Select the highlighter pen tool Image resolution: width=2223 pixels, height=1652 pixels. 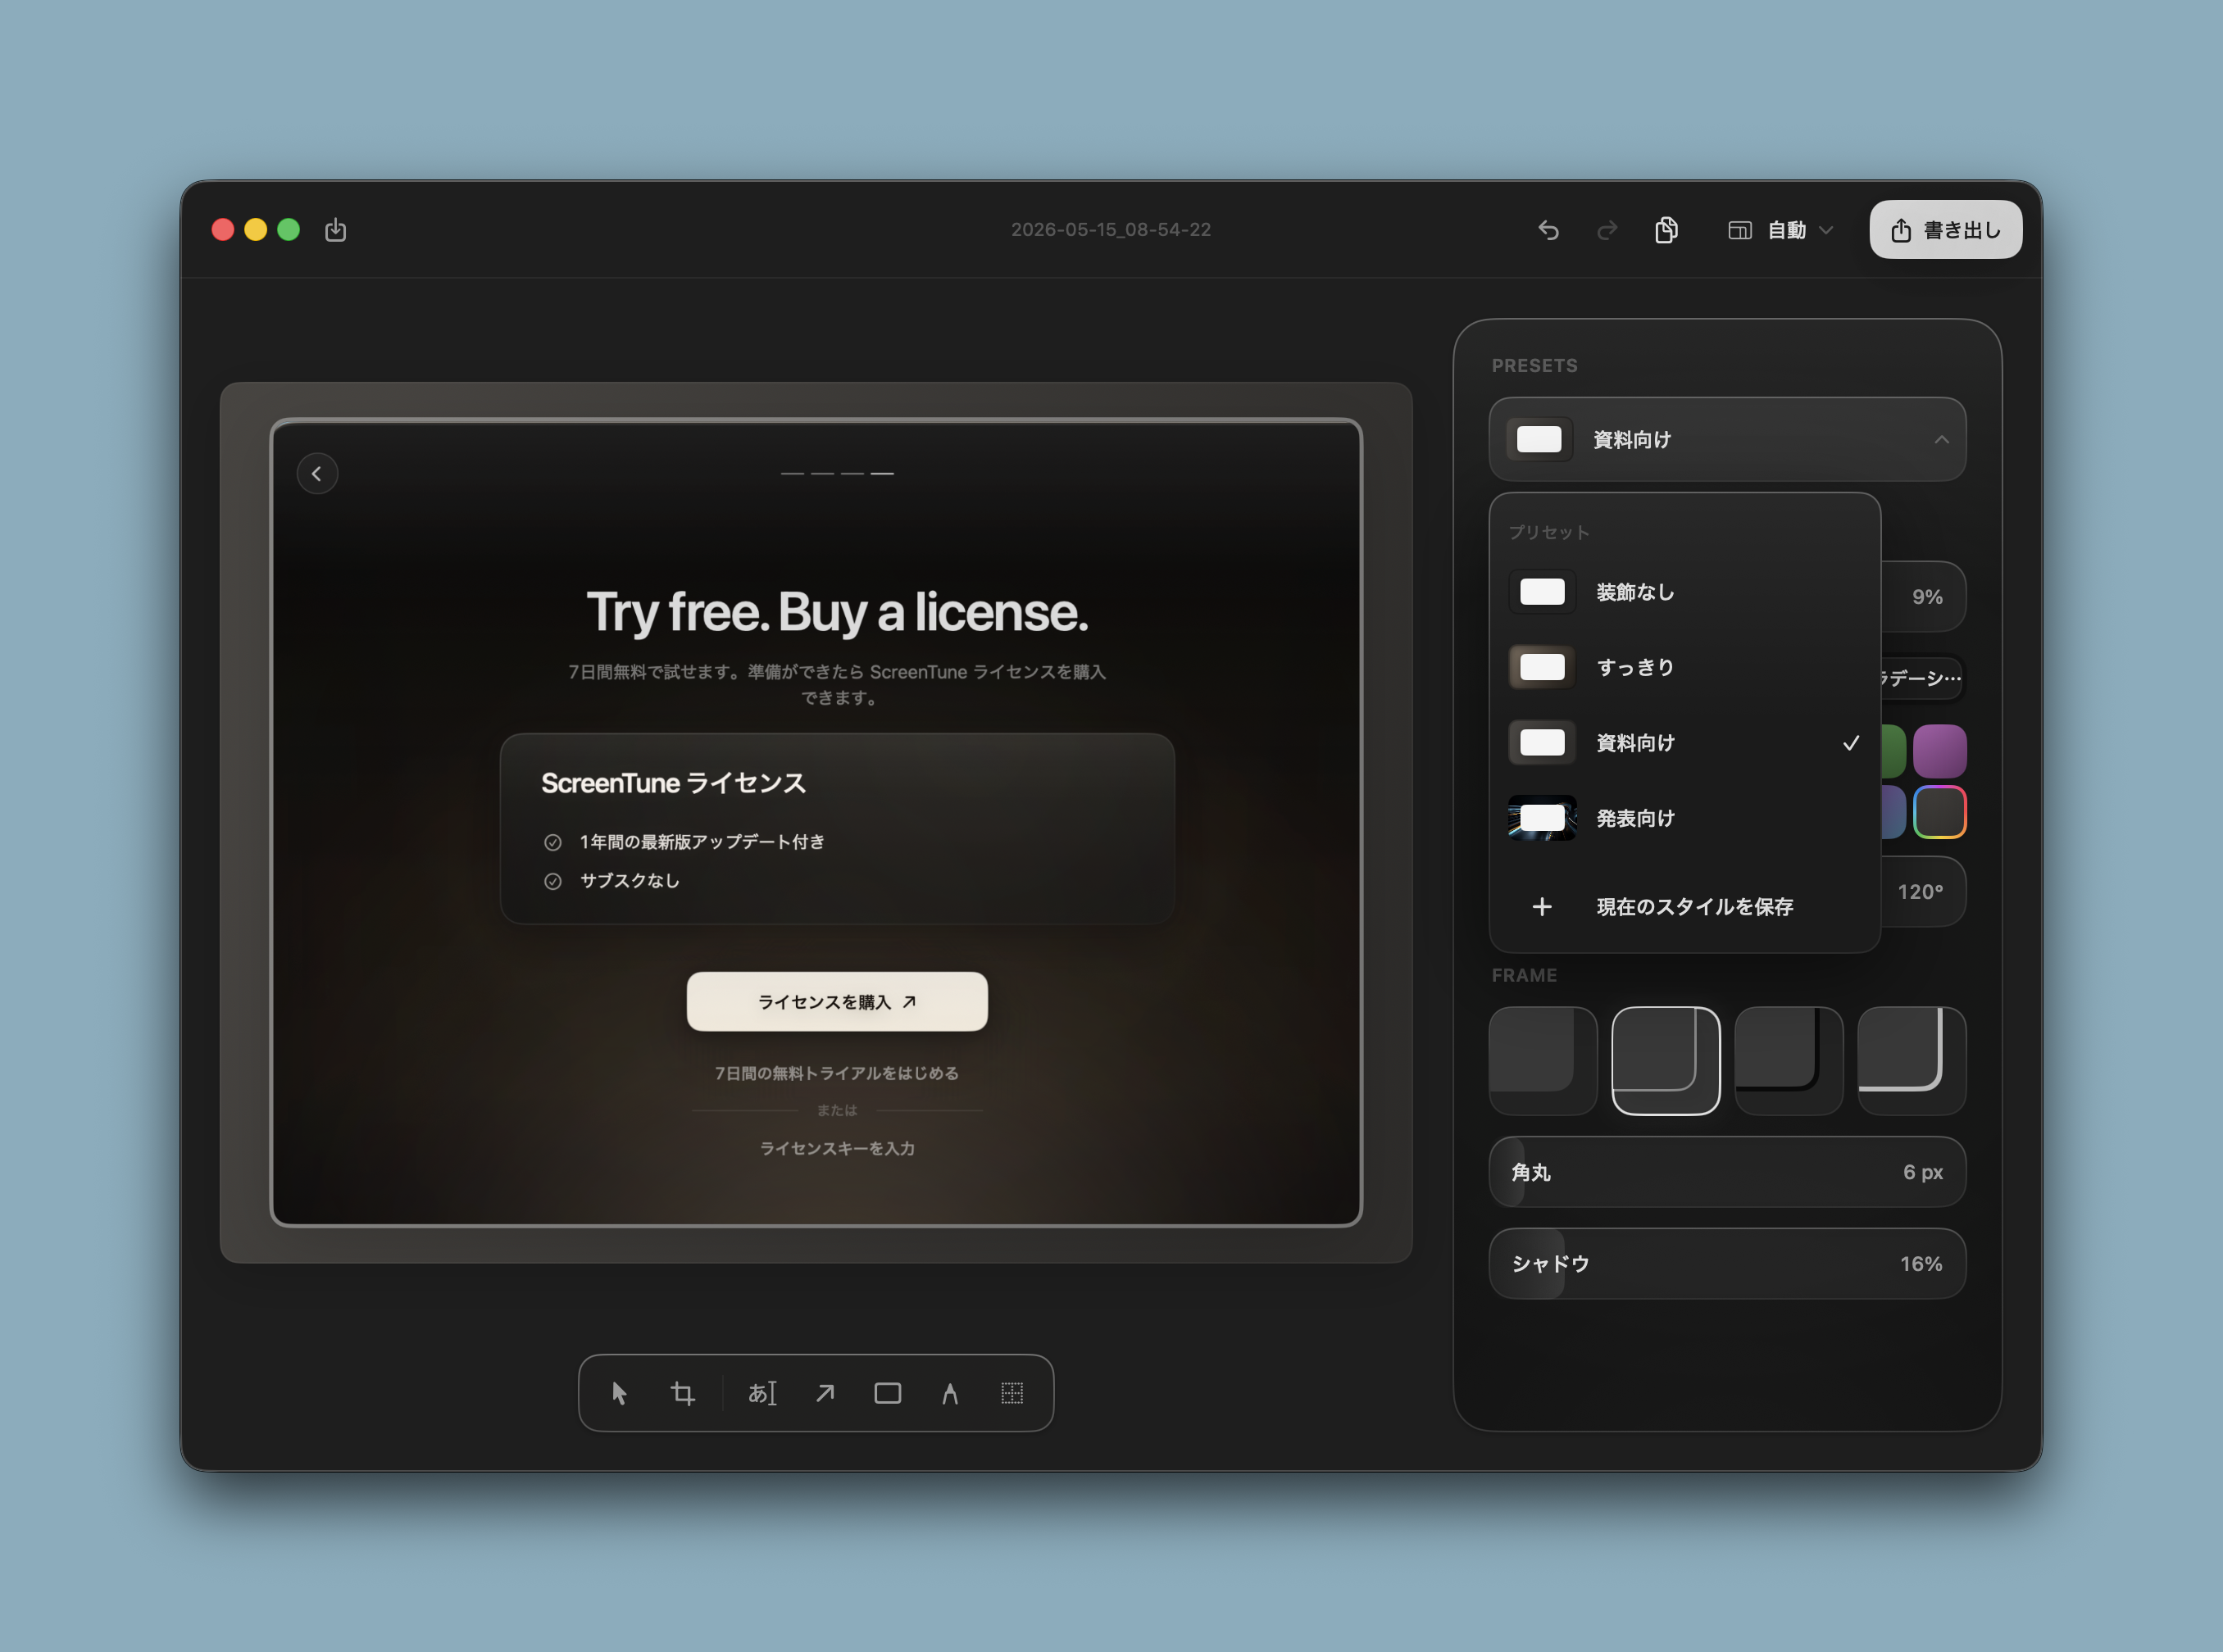tap(950, 1393)
